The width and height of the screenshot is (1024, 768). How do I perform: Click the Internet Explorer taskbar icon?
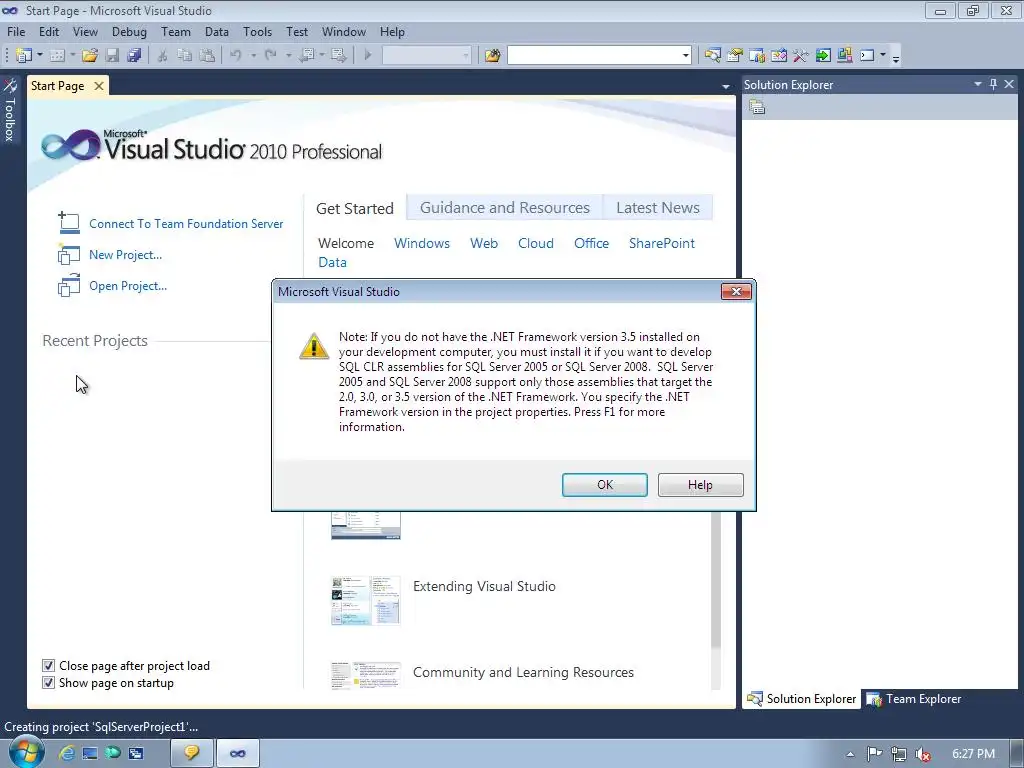coord(67,753)
